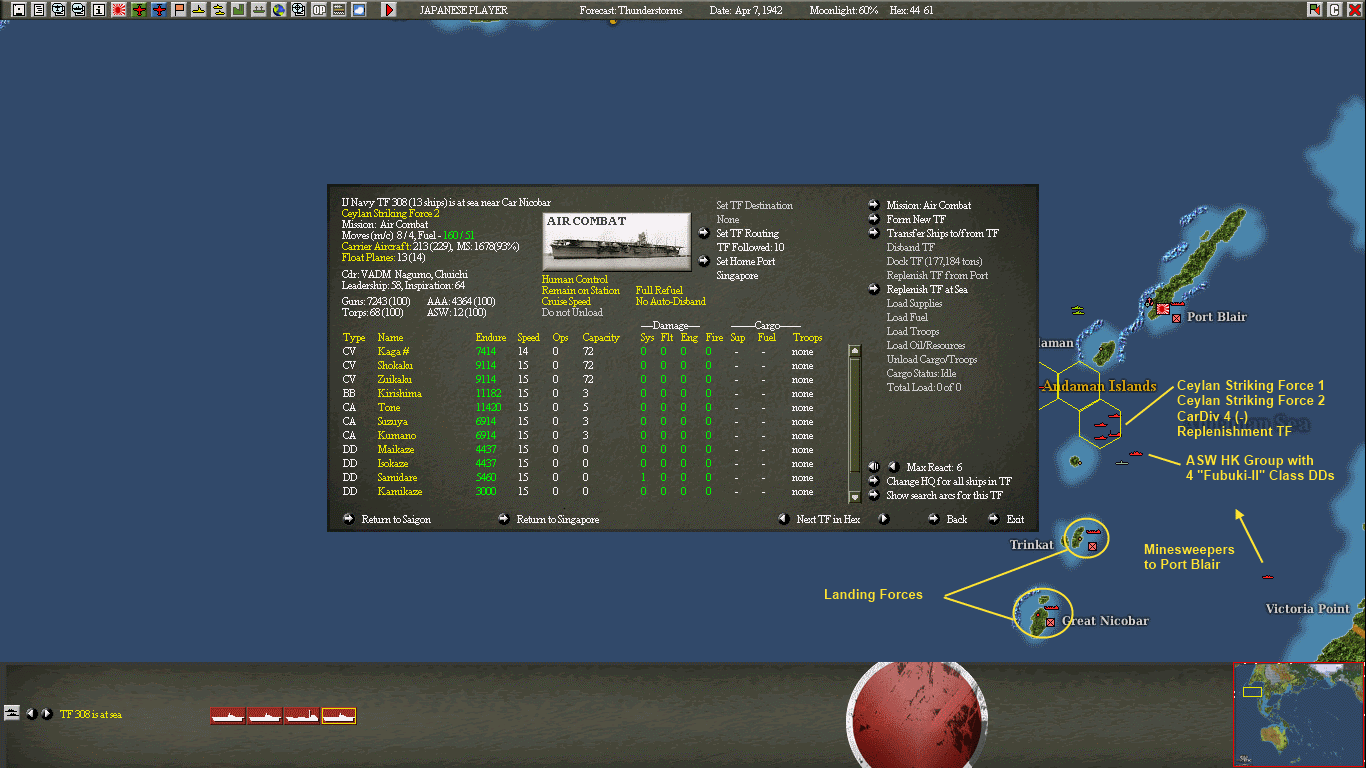Open the text report document icon
This screenshot has width=1366, height=768.
38,10
